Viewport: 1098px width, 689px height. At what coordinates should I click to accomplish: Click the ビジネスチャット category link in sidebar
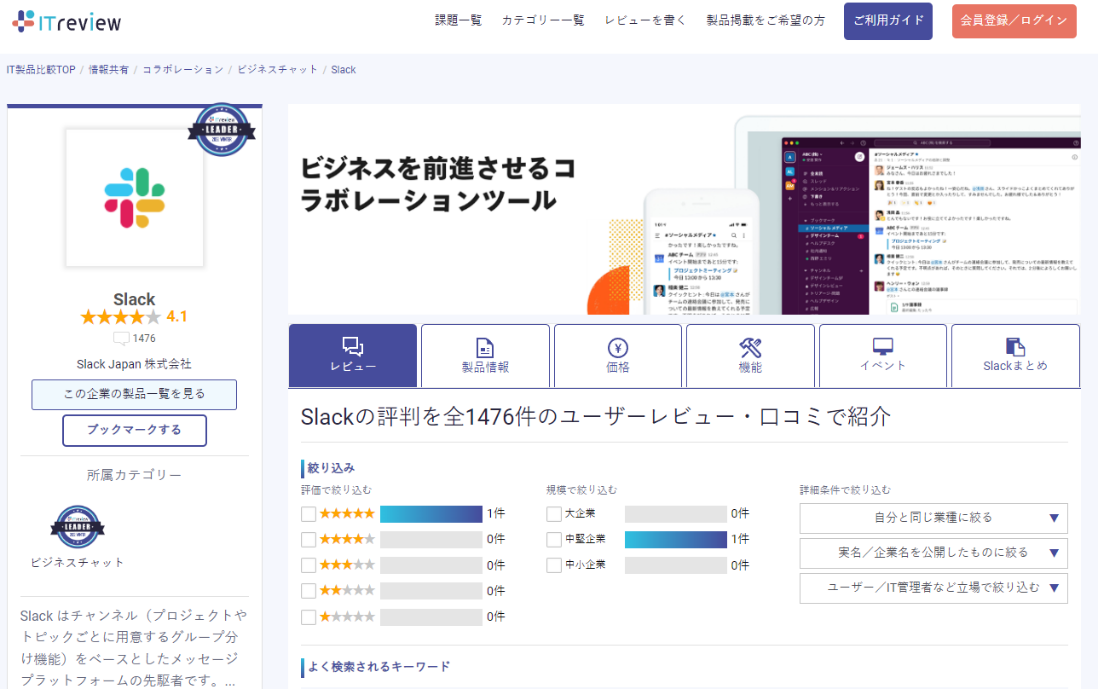pos(77,562)
